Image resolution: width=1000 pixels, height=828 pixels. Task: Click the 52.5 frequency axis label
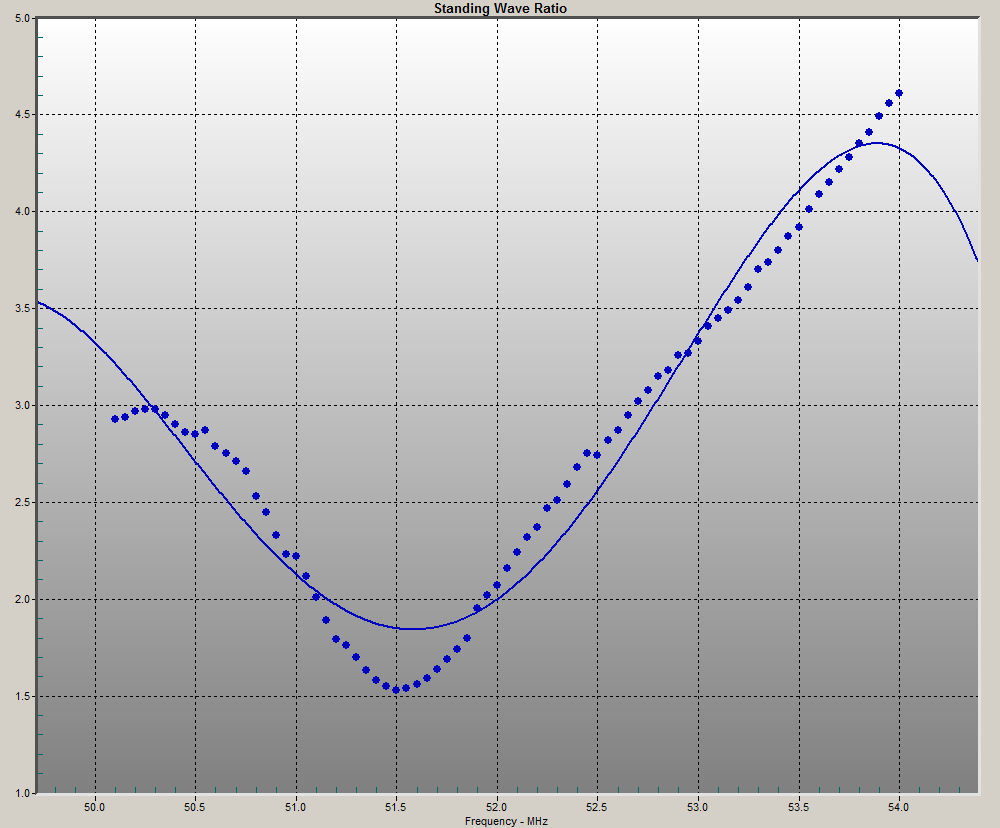[597, 805]
